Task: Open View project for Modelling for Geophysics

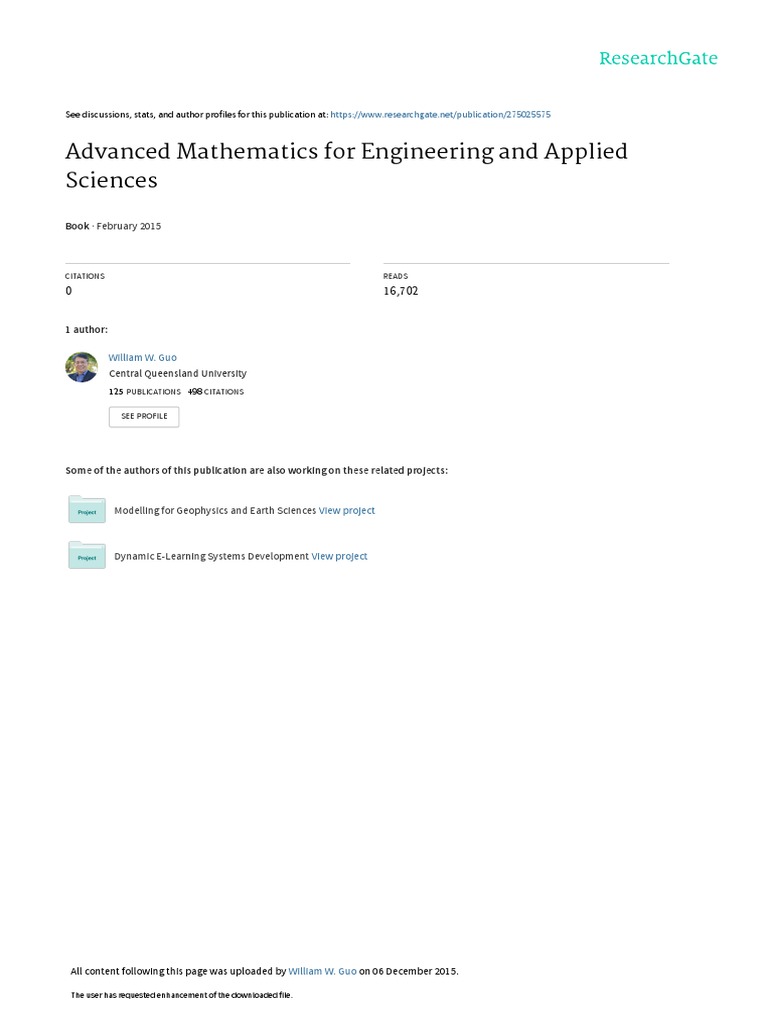Action: [347, 511]
